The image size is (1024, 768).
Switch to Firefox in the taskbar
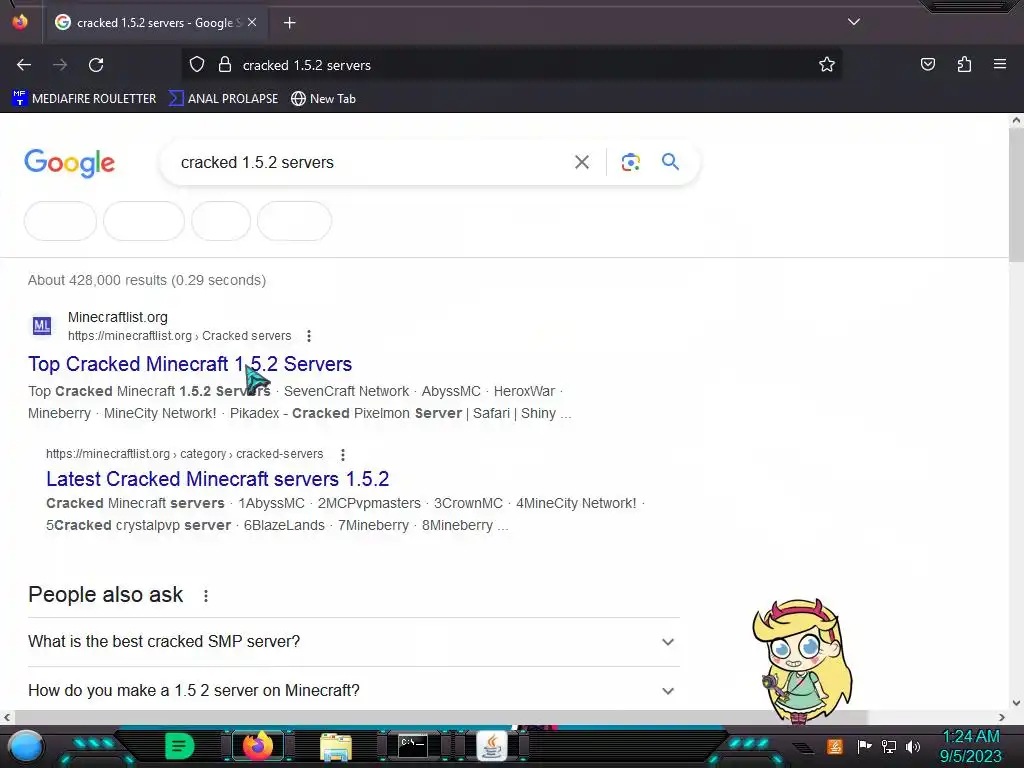257,746
